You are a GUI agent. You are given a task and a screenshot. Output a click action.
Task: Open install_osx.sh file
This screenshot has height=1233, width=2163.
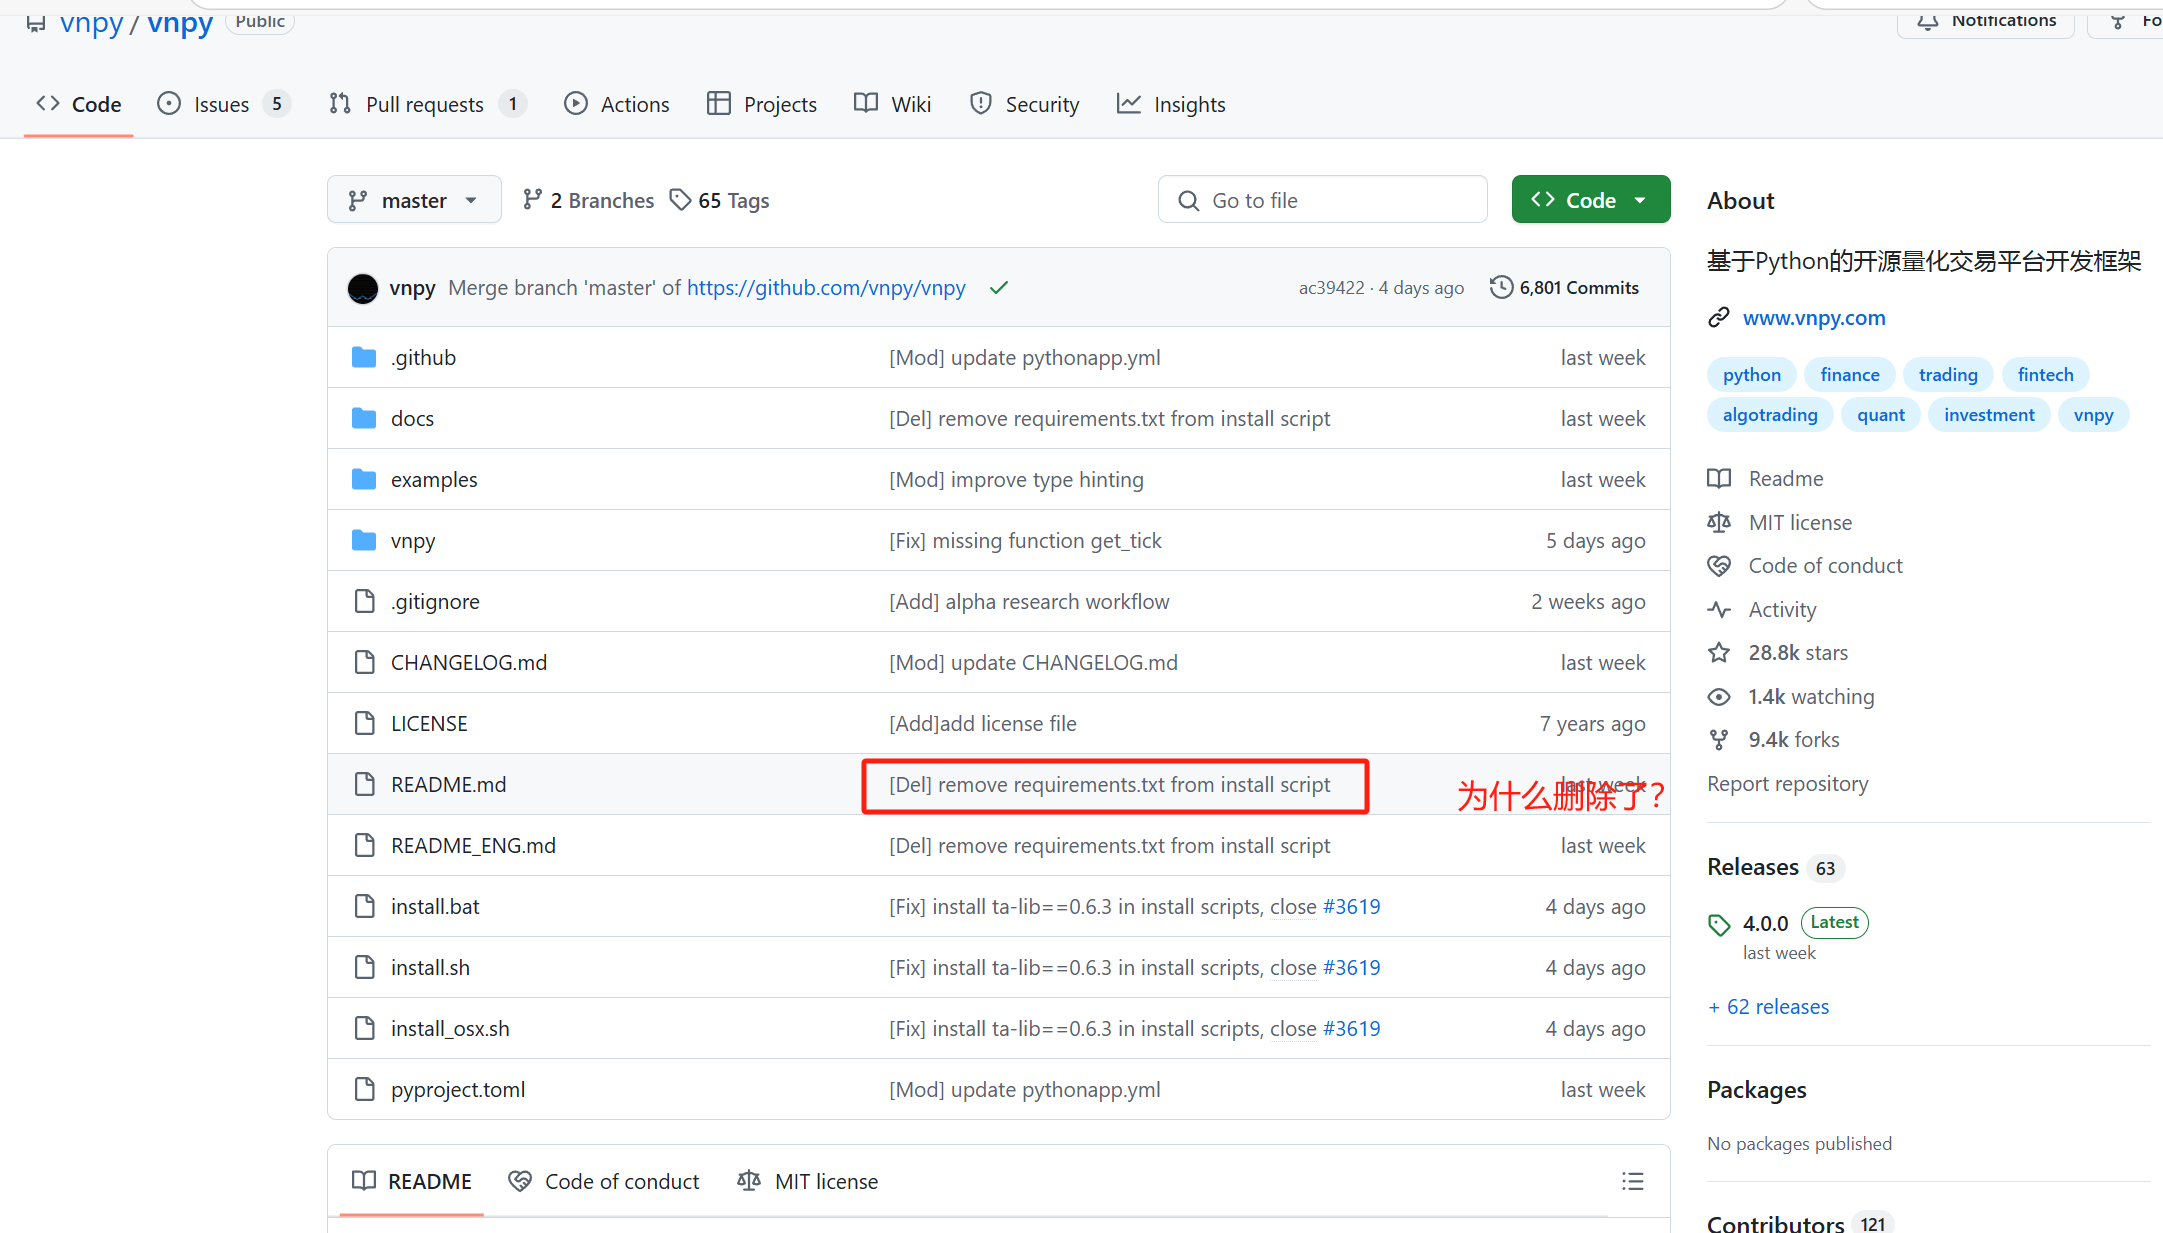pos(450,1028)
